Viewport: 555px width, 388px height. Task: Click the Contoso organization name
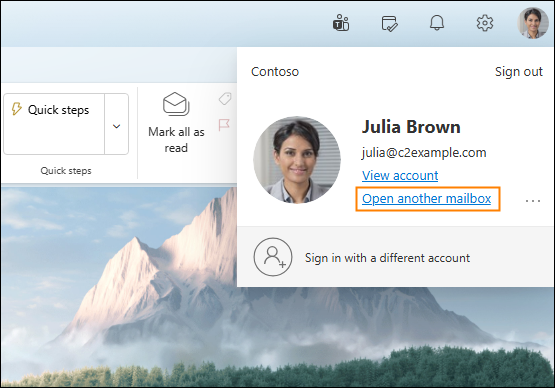click(275, 72)
